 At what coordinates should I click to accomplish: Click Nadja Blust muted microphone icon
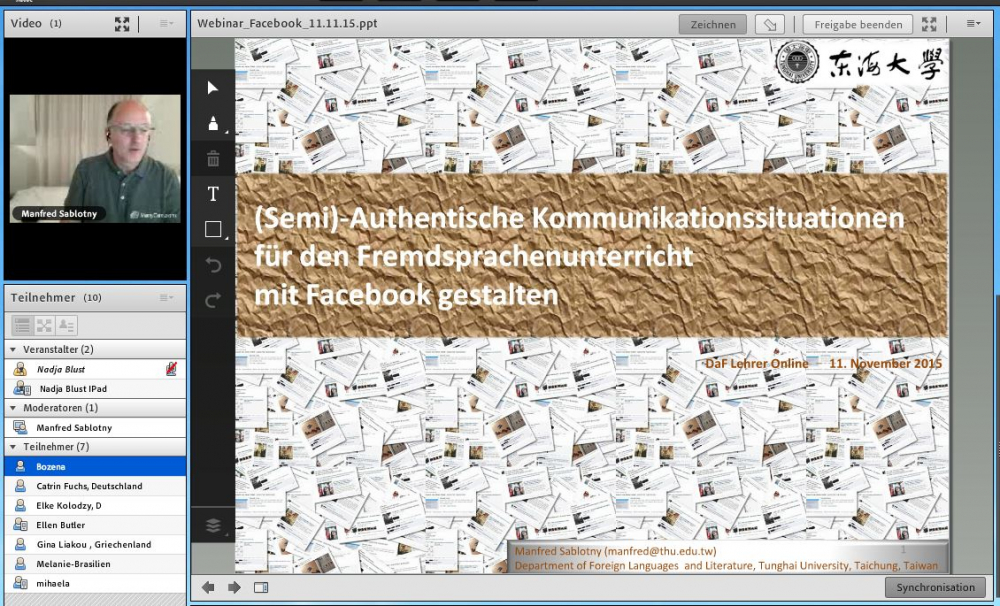[x=171, y=369]
